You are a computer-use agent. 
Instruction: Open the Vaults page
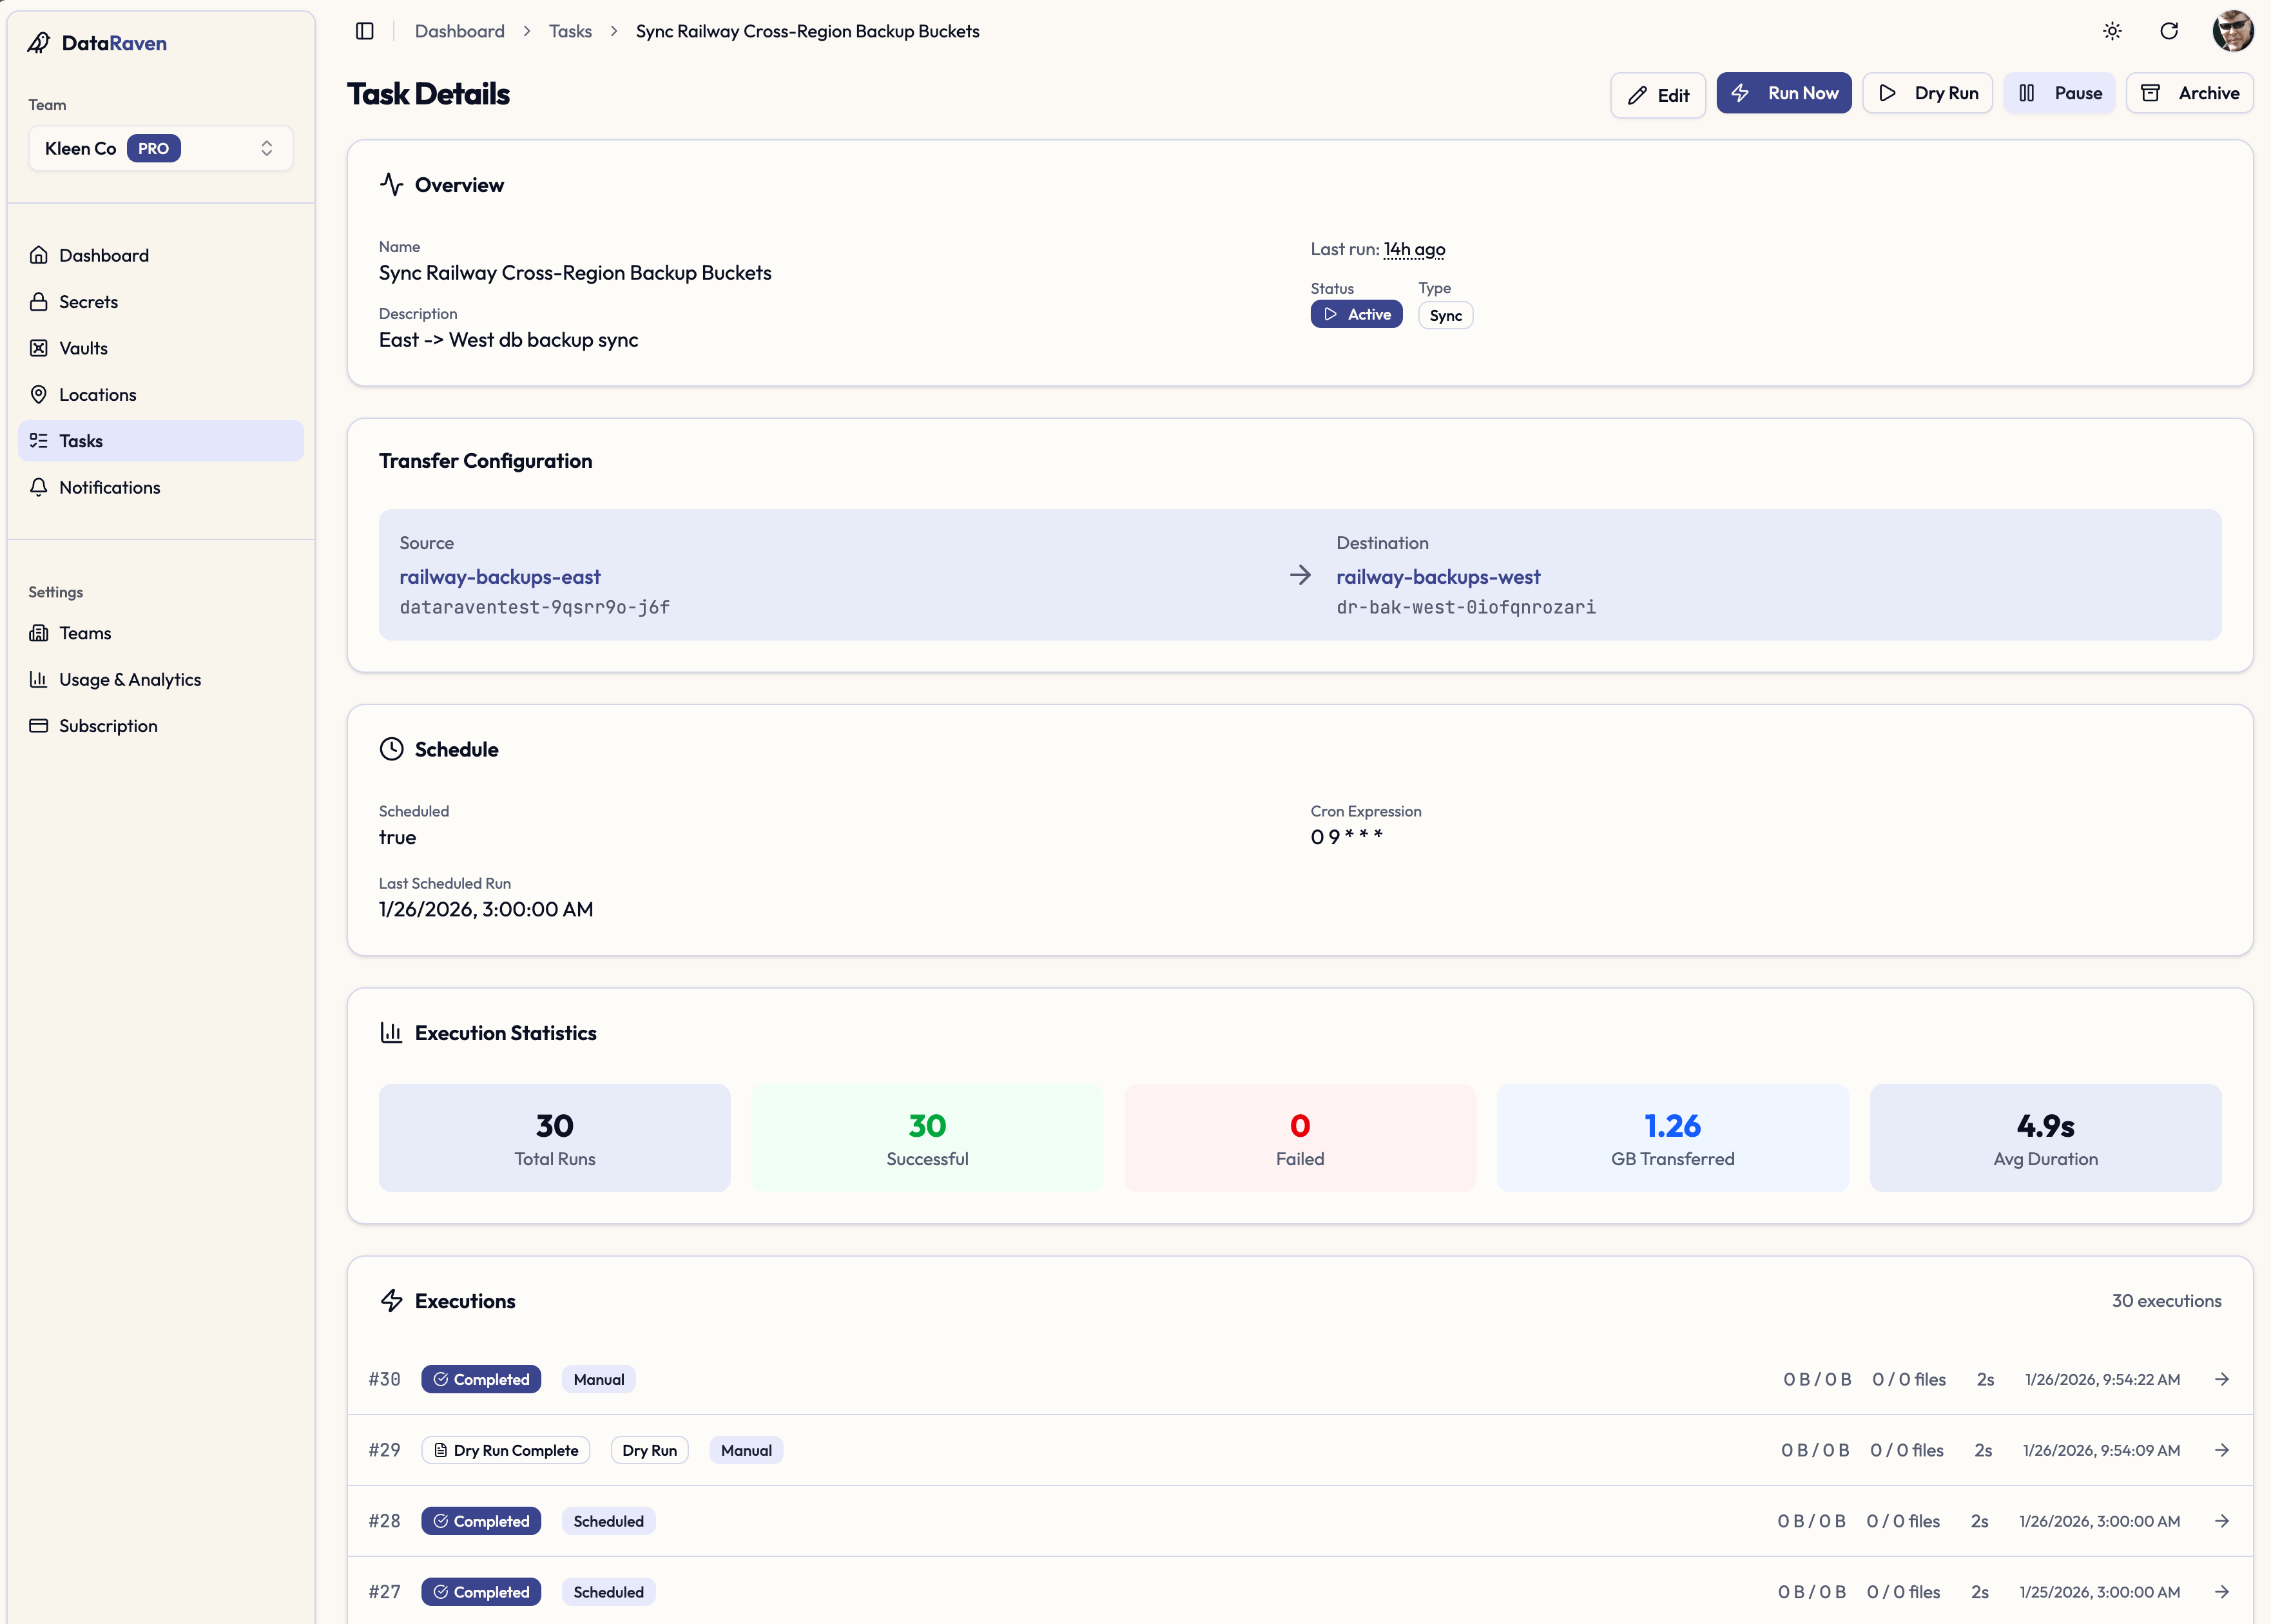coord(84,348)
